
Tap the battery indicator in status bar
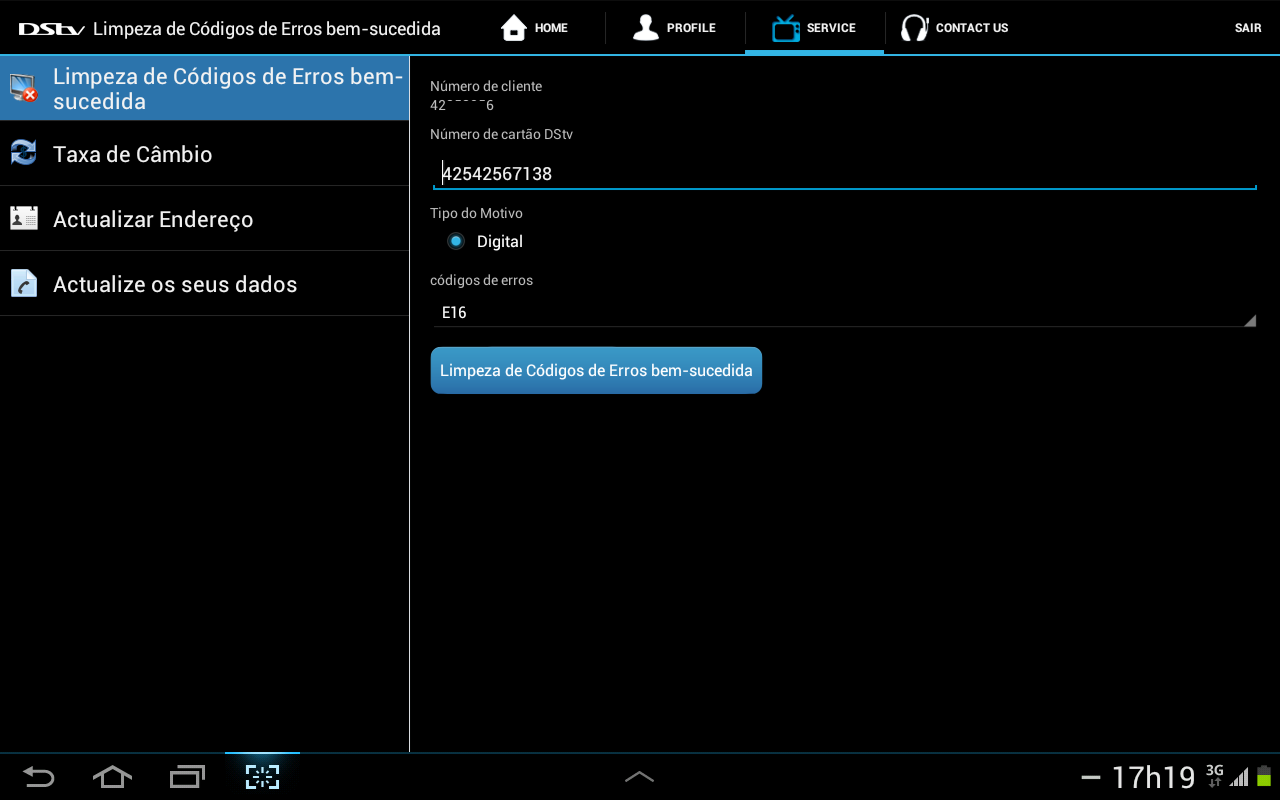point(1264,775)
